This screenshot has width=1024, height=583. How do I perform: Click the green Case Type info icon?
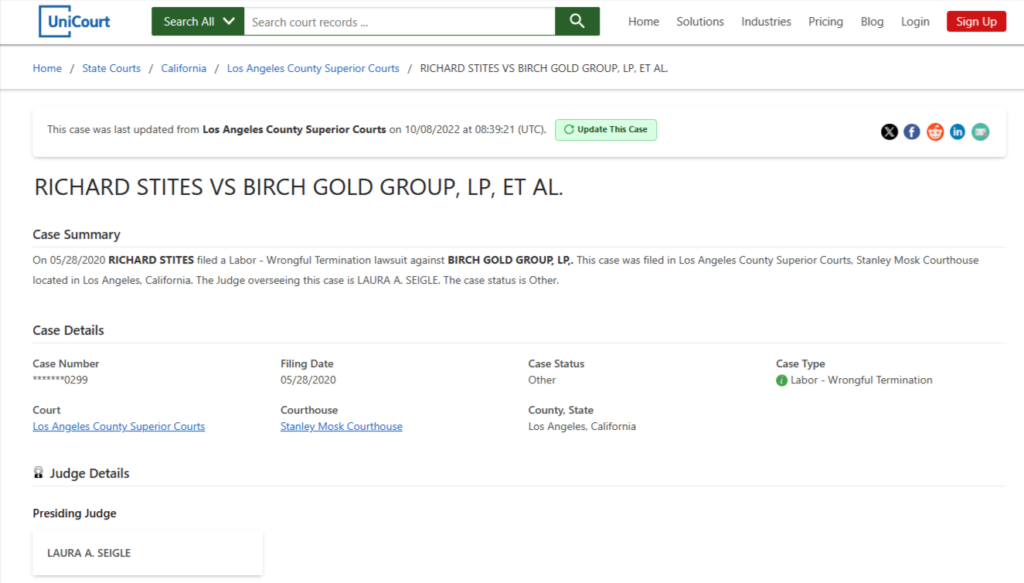(781, 381)
